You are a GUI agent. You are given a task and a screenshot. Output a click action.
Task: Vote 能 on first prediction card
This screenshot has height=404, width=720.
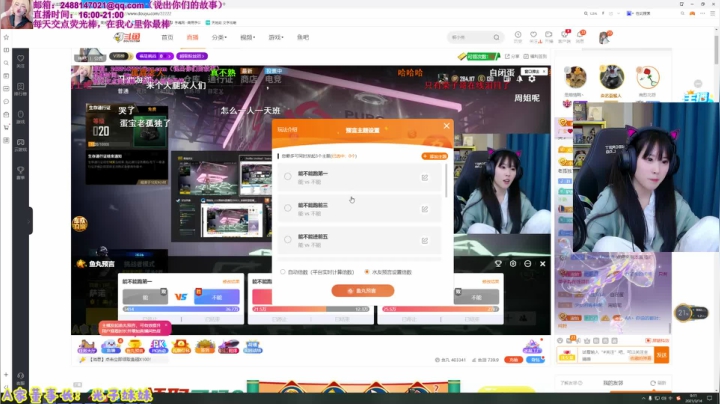click(x=145, y=297)
